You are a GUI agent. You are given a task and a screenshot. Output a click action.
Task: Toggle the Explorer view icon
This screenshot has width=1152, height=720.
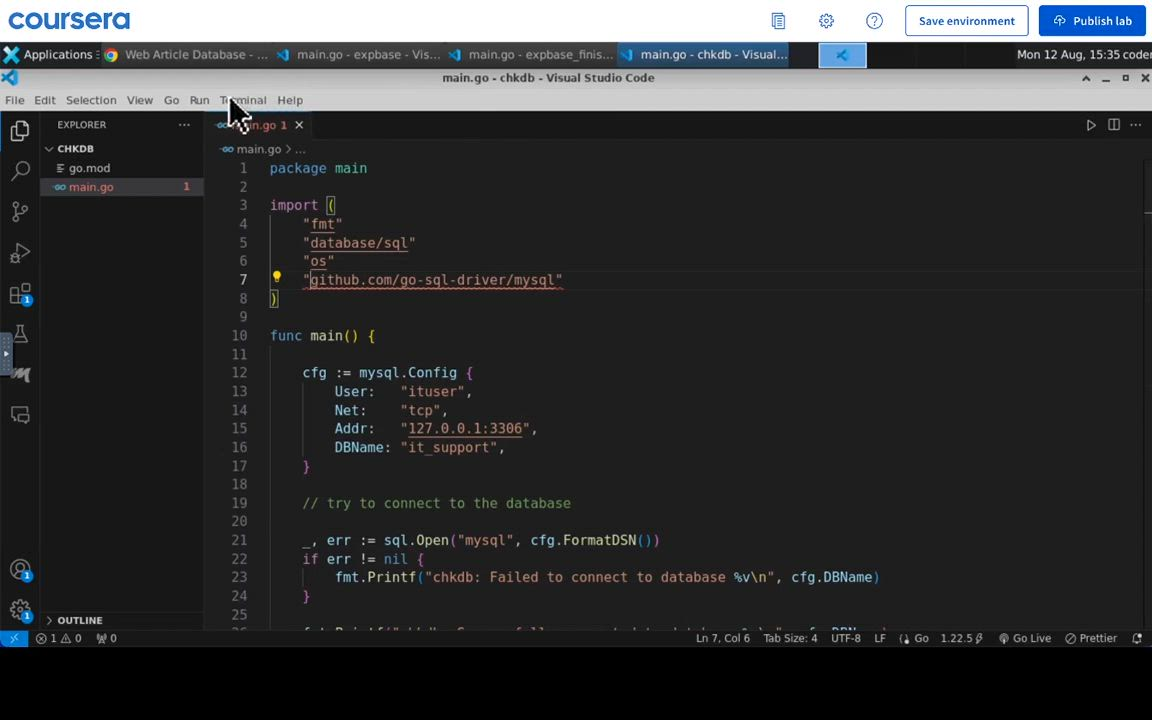click(x=20, y=130)
